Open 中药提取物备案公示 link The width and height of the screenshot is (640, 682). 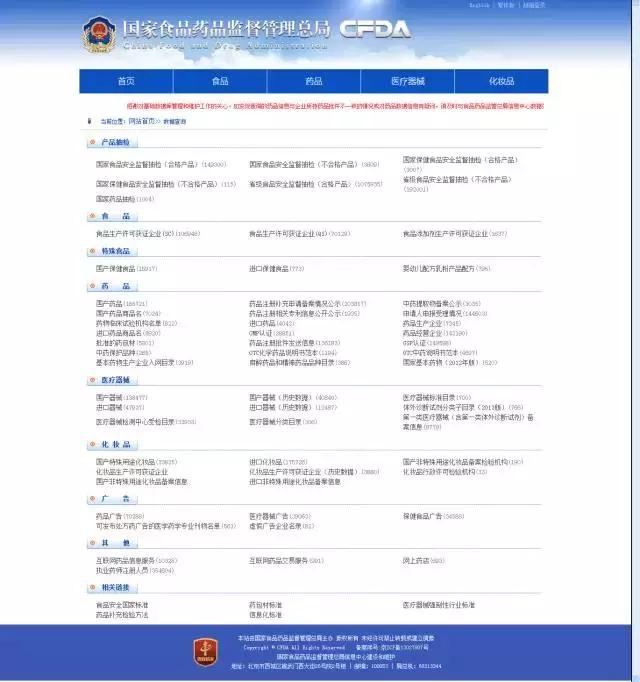(x=442, y=304)
